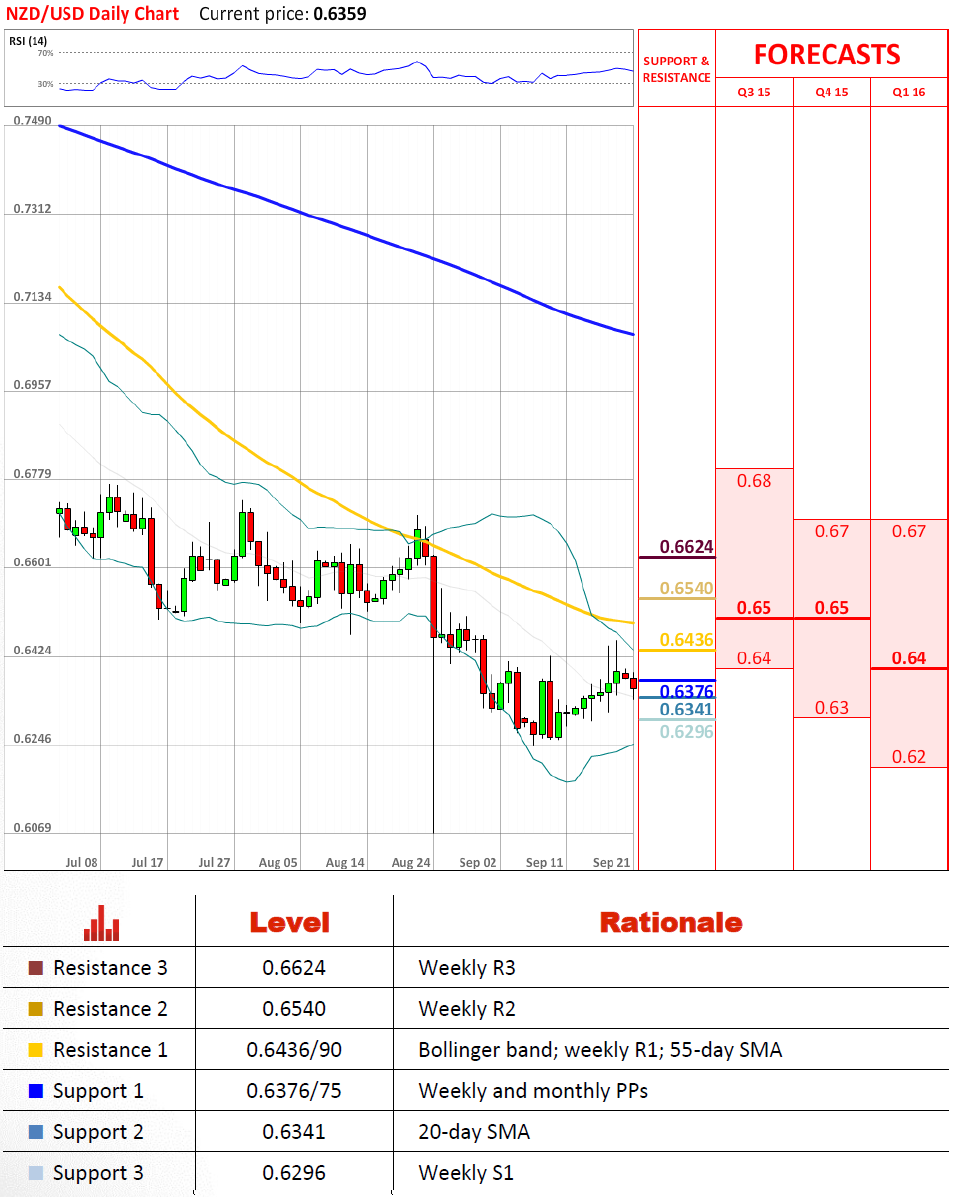Click the Rationale table column header
The image size is (957, 1197).
[671, 923]
